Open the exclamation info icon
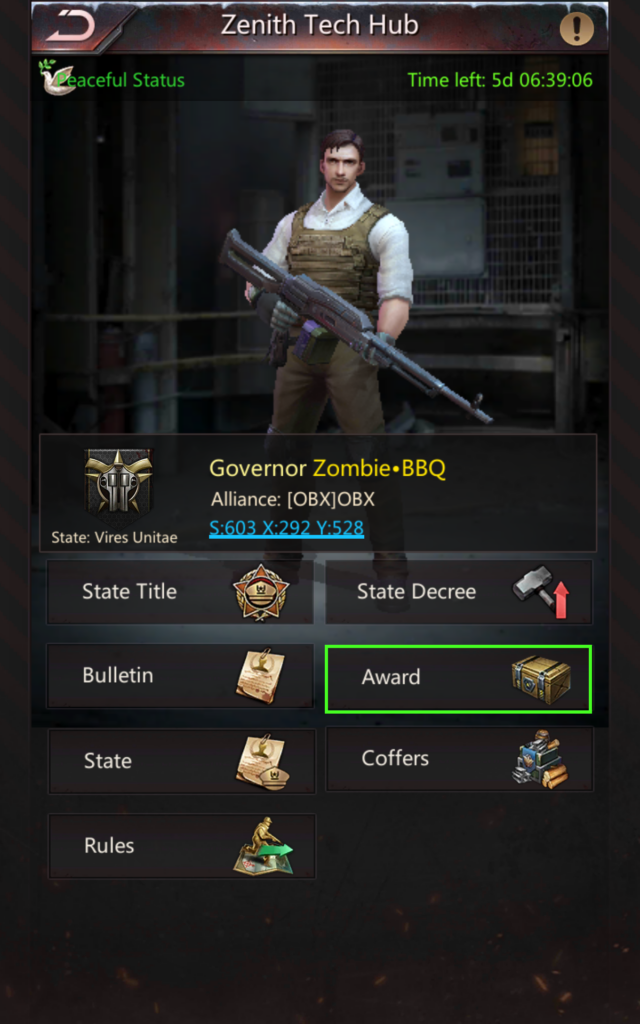 tap(577, 29)
